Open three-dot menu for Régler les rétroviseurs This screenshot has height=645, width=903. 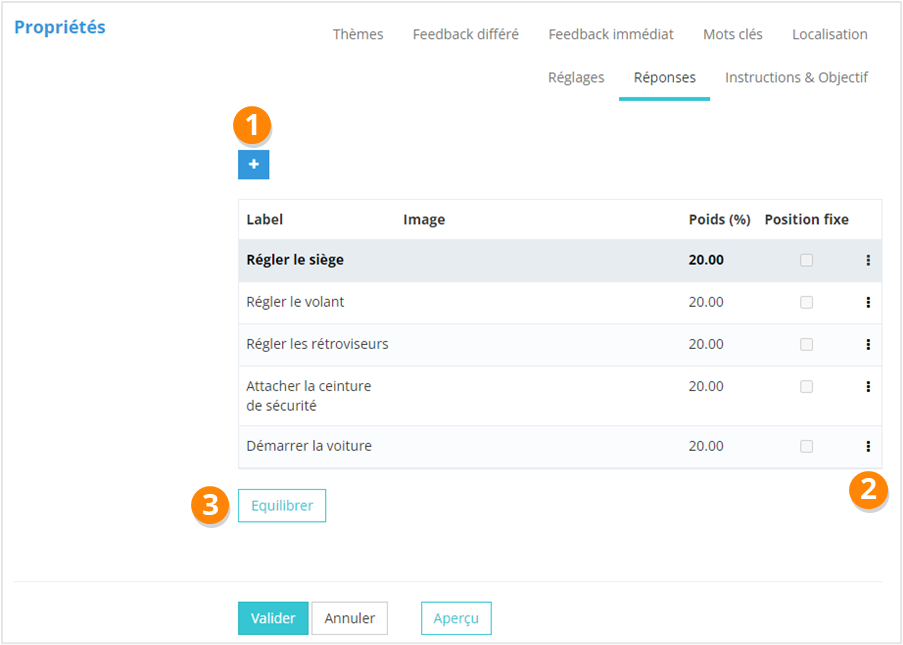click(867, 344)
